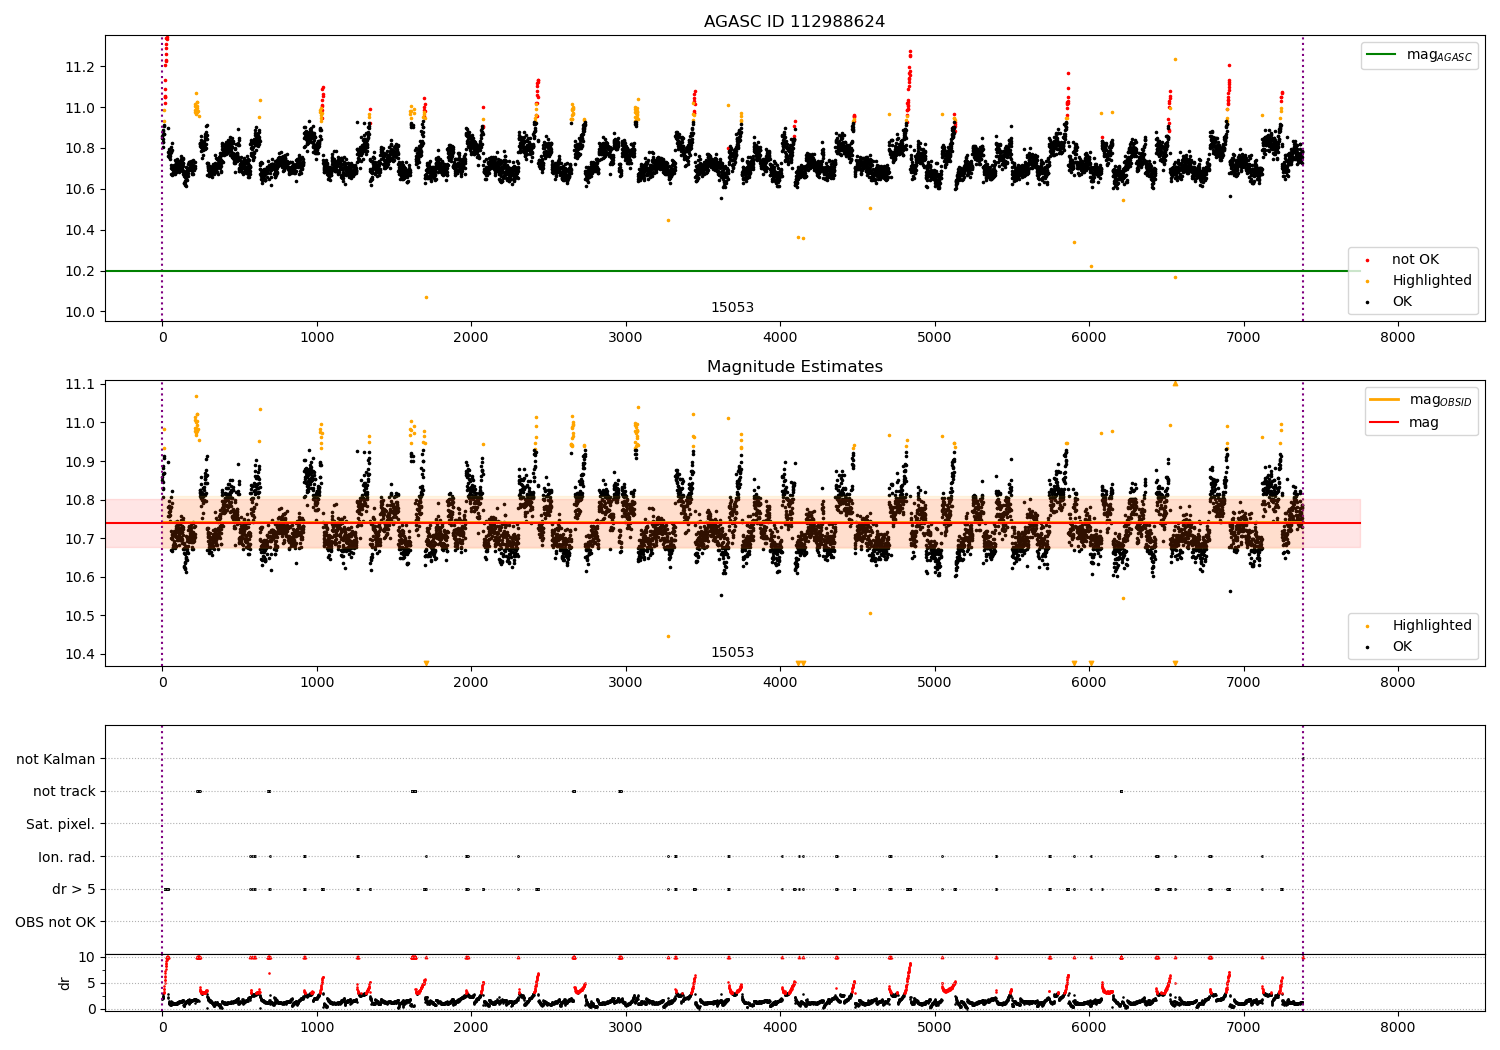Click the 10.2 y-axis tick on top plot
Image resolution: width=1500 pixels, height=1050 pixels.
79,271
